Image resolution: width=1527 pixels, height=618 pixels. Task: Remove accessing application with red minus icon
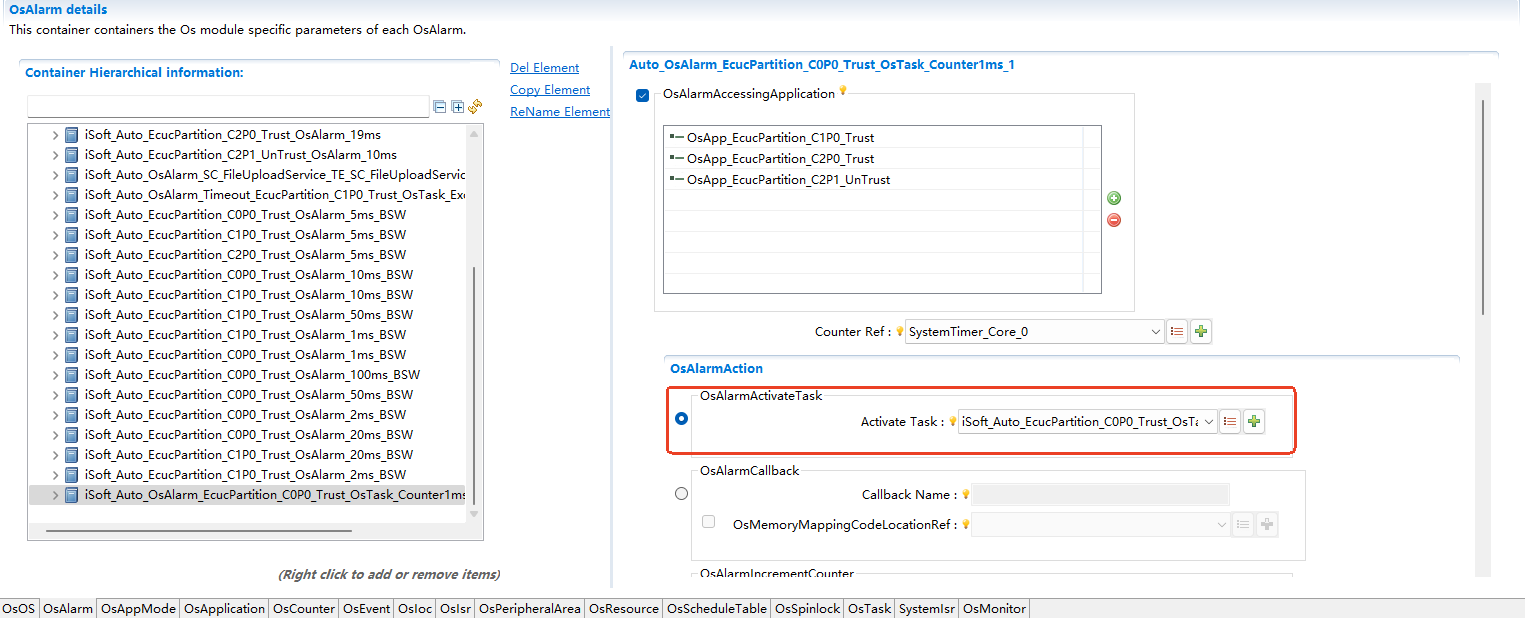(1114, 220)
